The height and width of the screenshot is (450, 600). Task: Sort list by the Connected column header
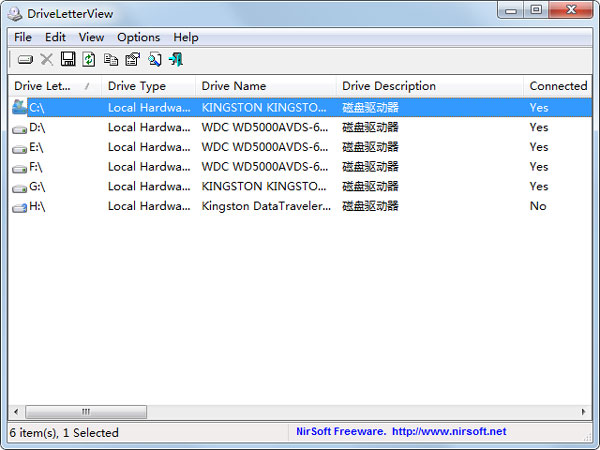click(x=558, y=86)
